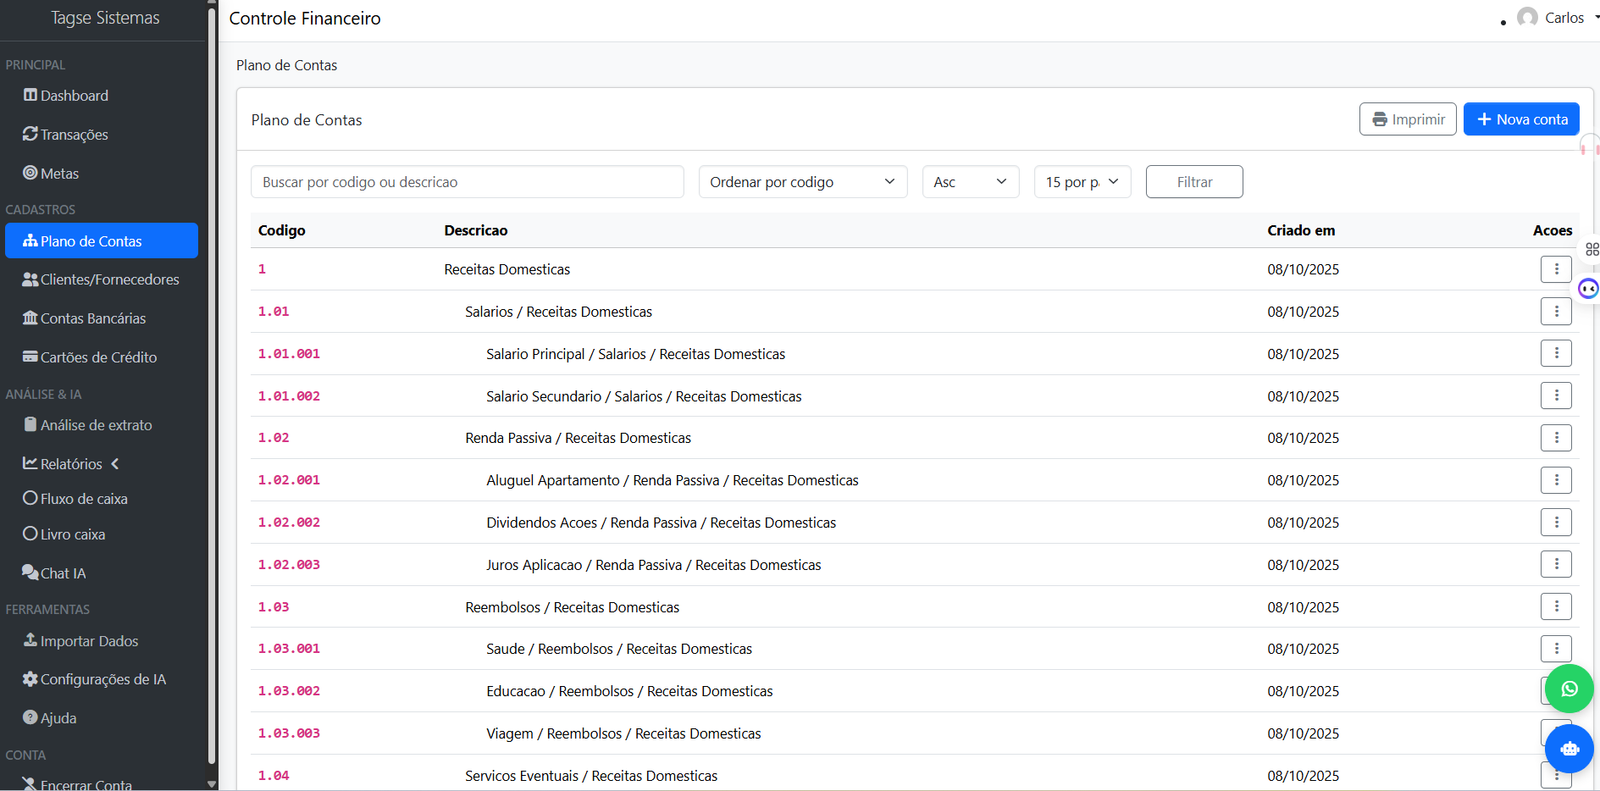This screenshot has width=1600, height=791.
Task: Go to Transações in the sidebar
Action: click(x=73, y=134)
